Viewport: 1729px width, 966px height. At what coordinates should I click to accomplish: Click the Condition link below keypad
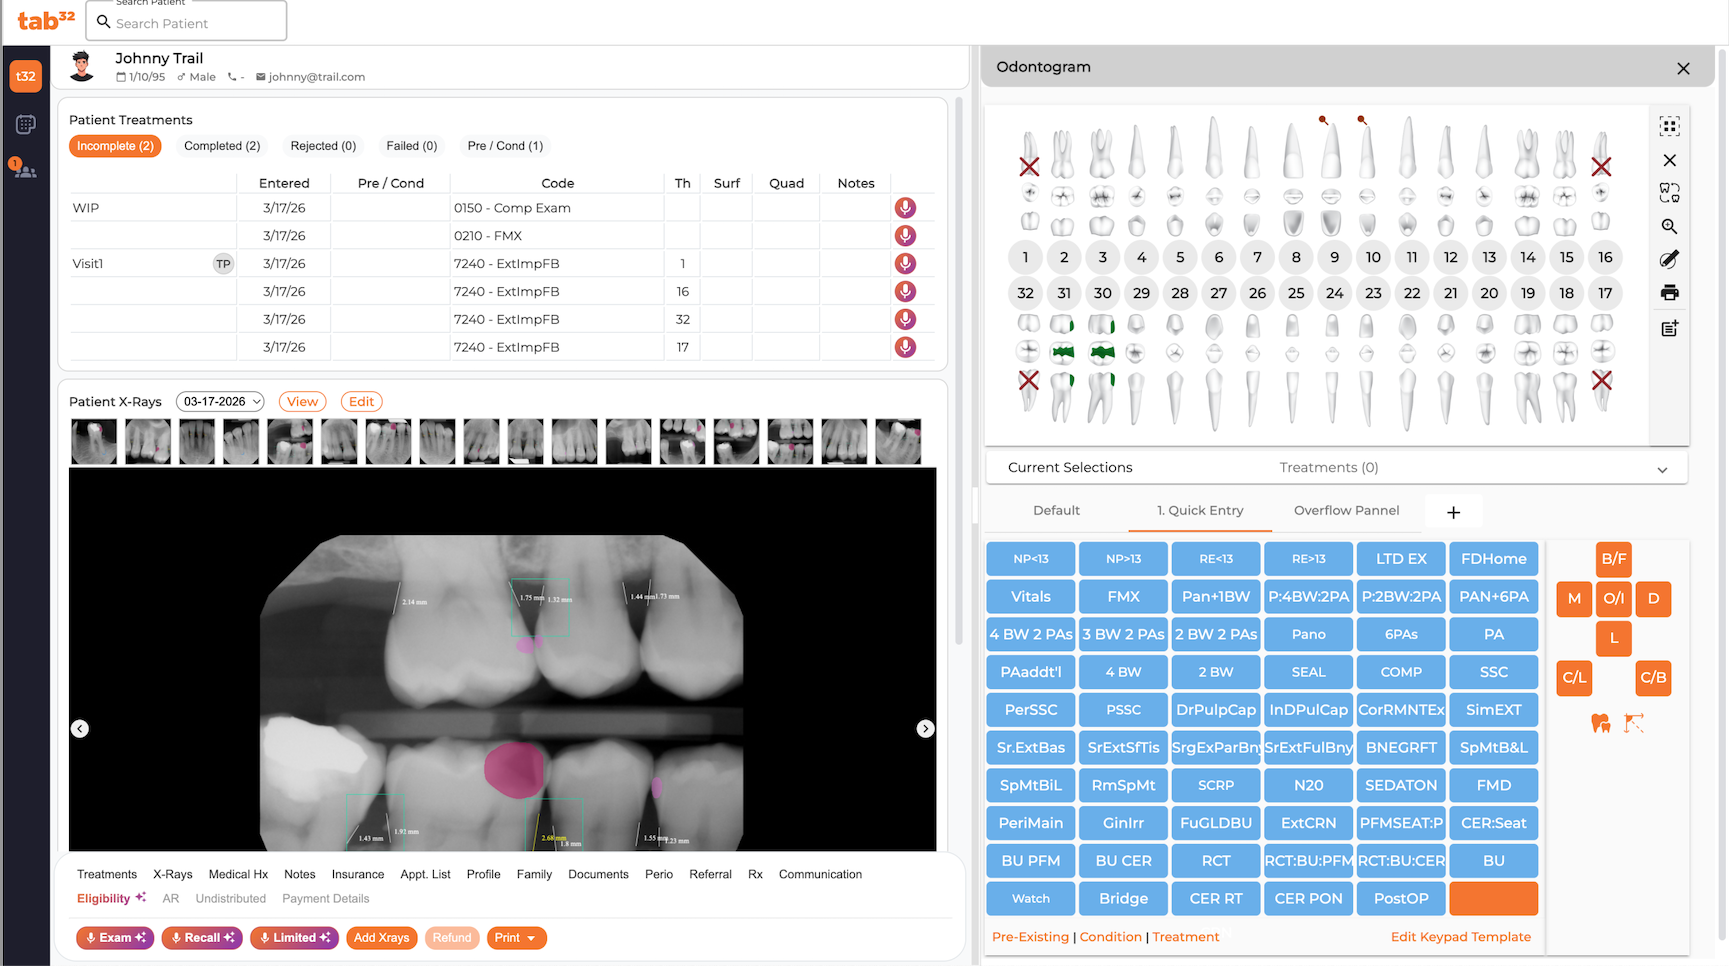pyautogui.click(x=1110, y=937)
